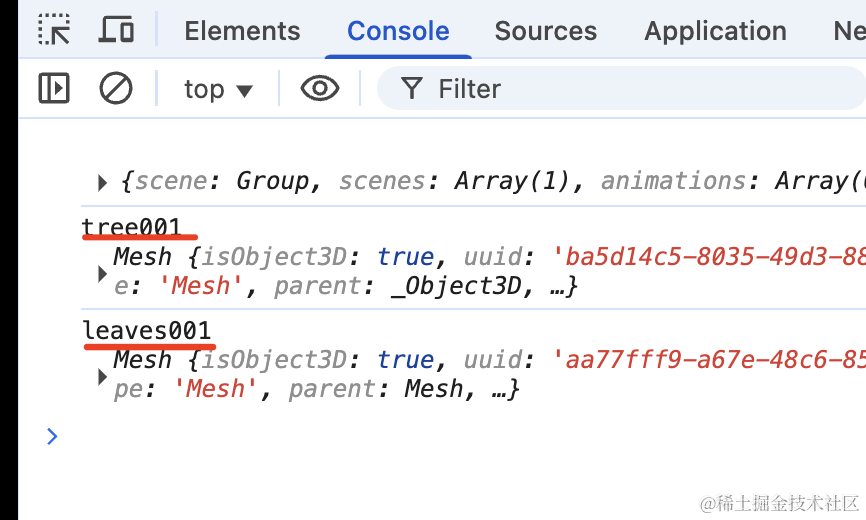Screen dimensions: 866x520
Task: Activate the inspect element picker icon
Action: (x=54, y=30)
